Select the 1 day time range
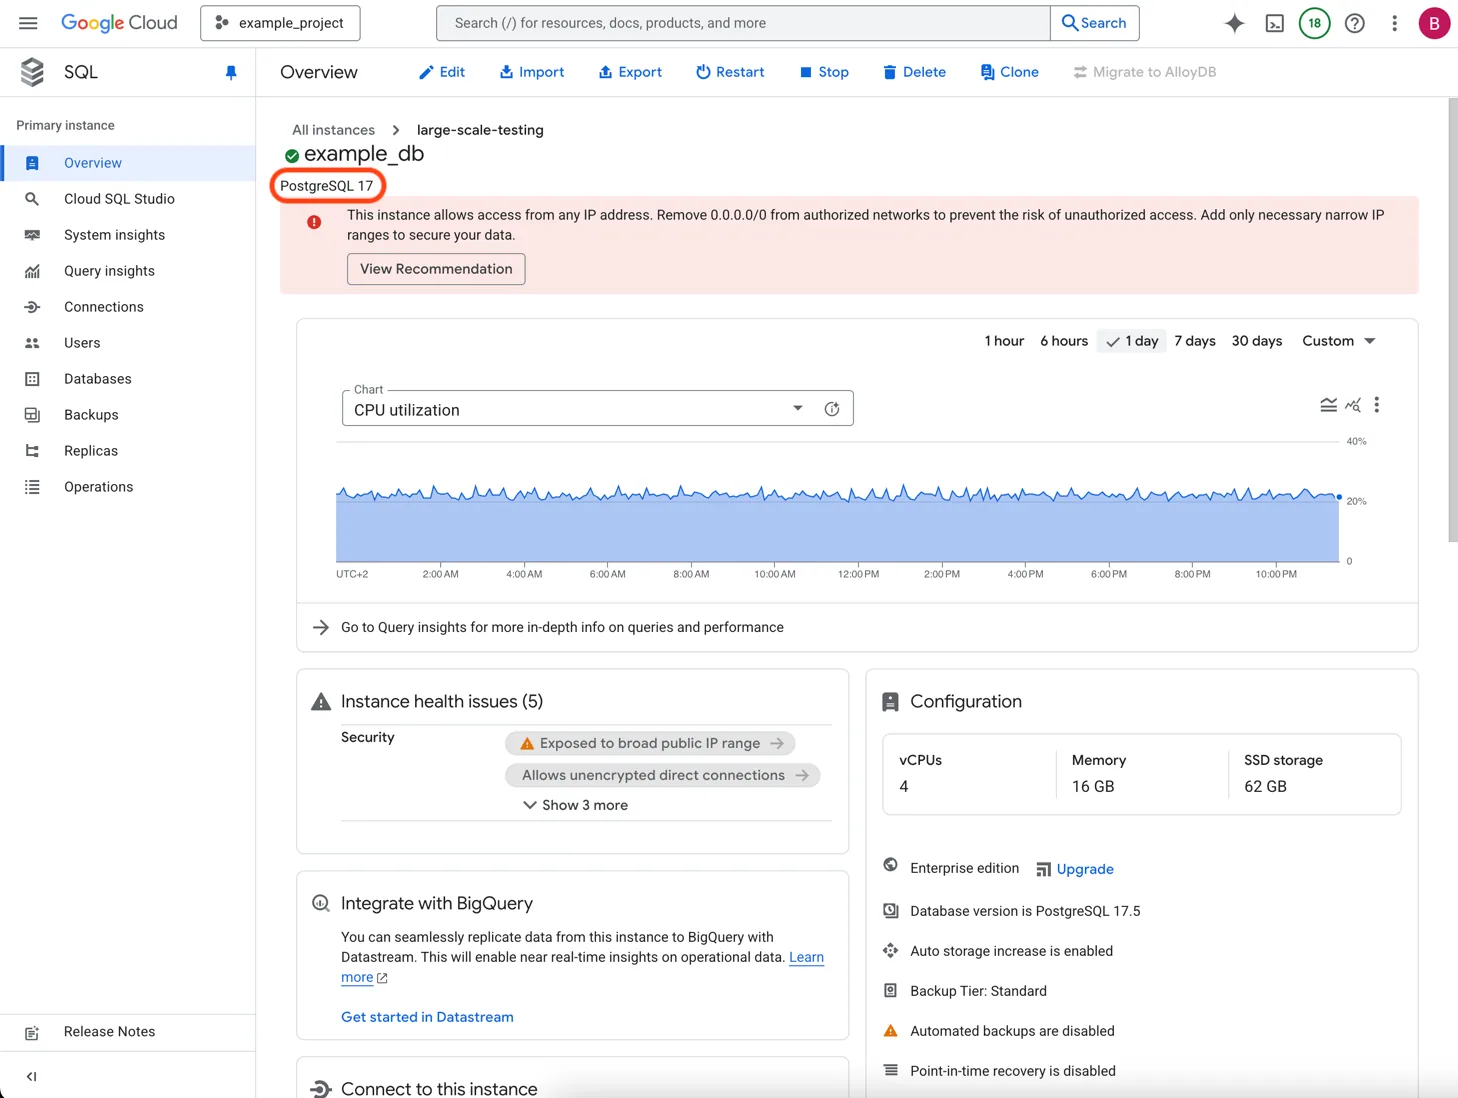Viewport: 1458px width, 1098px height. tap(1132, 341)
